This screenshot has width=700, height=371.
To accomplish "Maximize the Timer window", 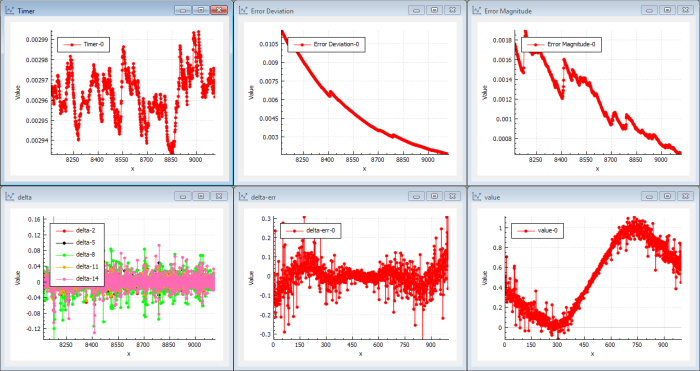I will click(x=201, y=10).
